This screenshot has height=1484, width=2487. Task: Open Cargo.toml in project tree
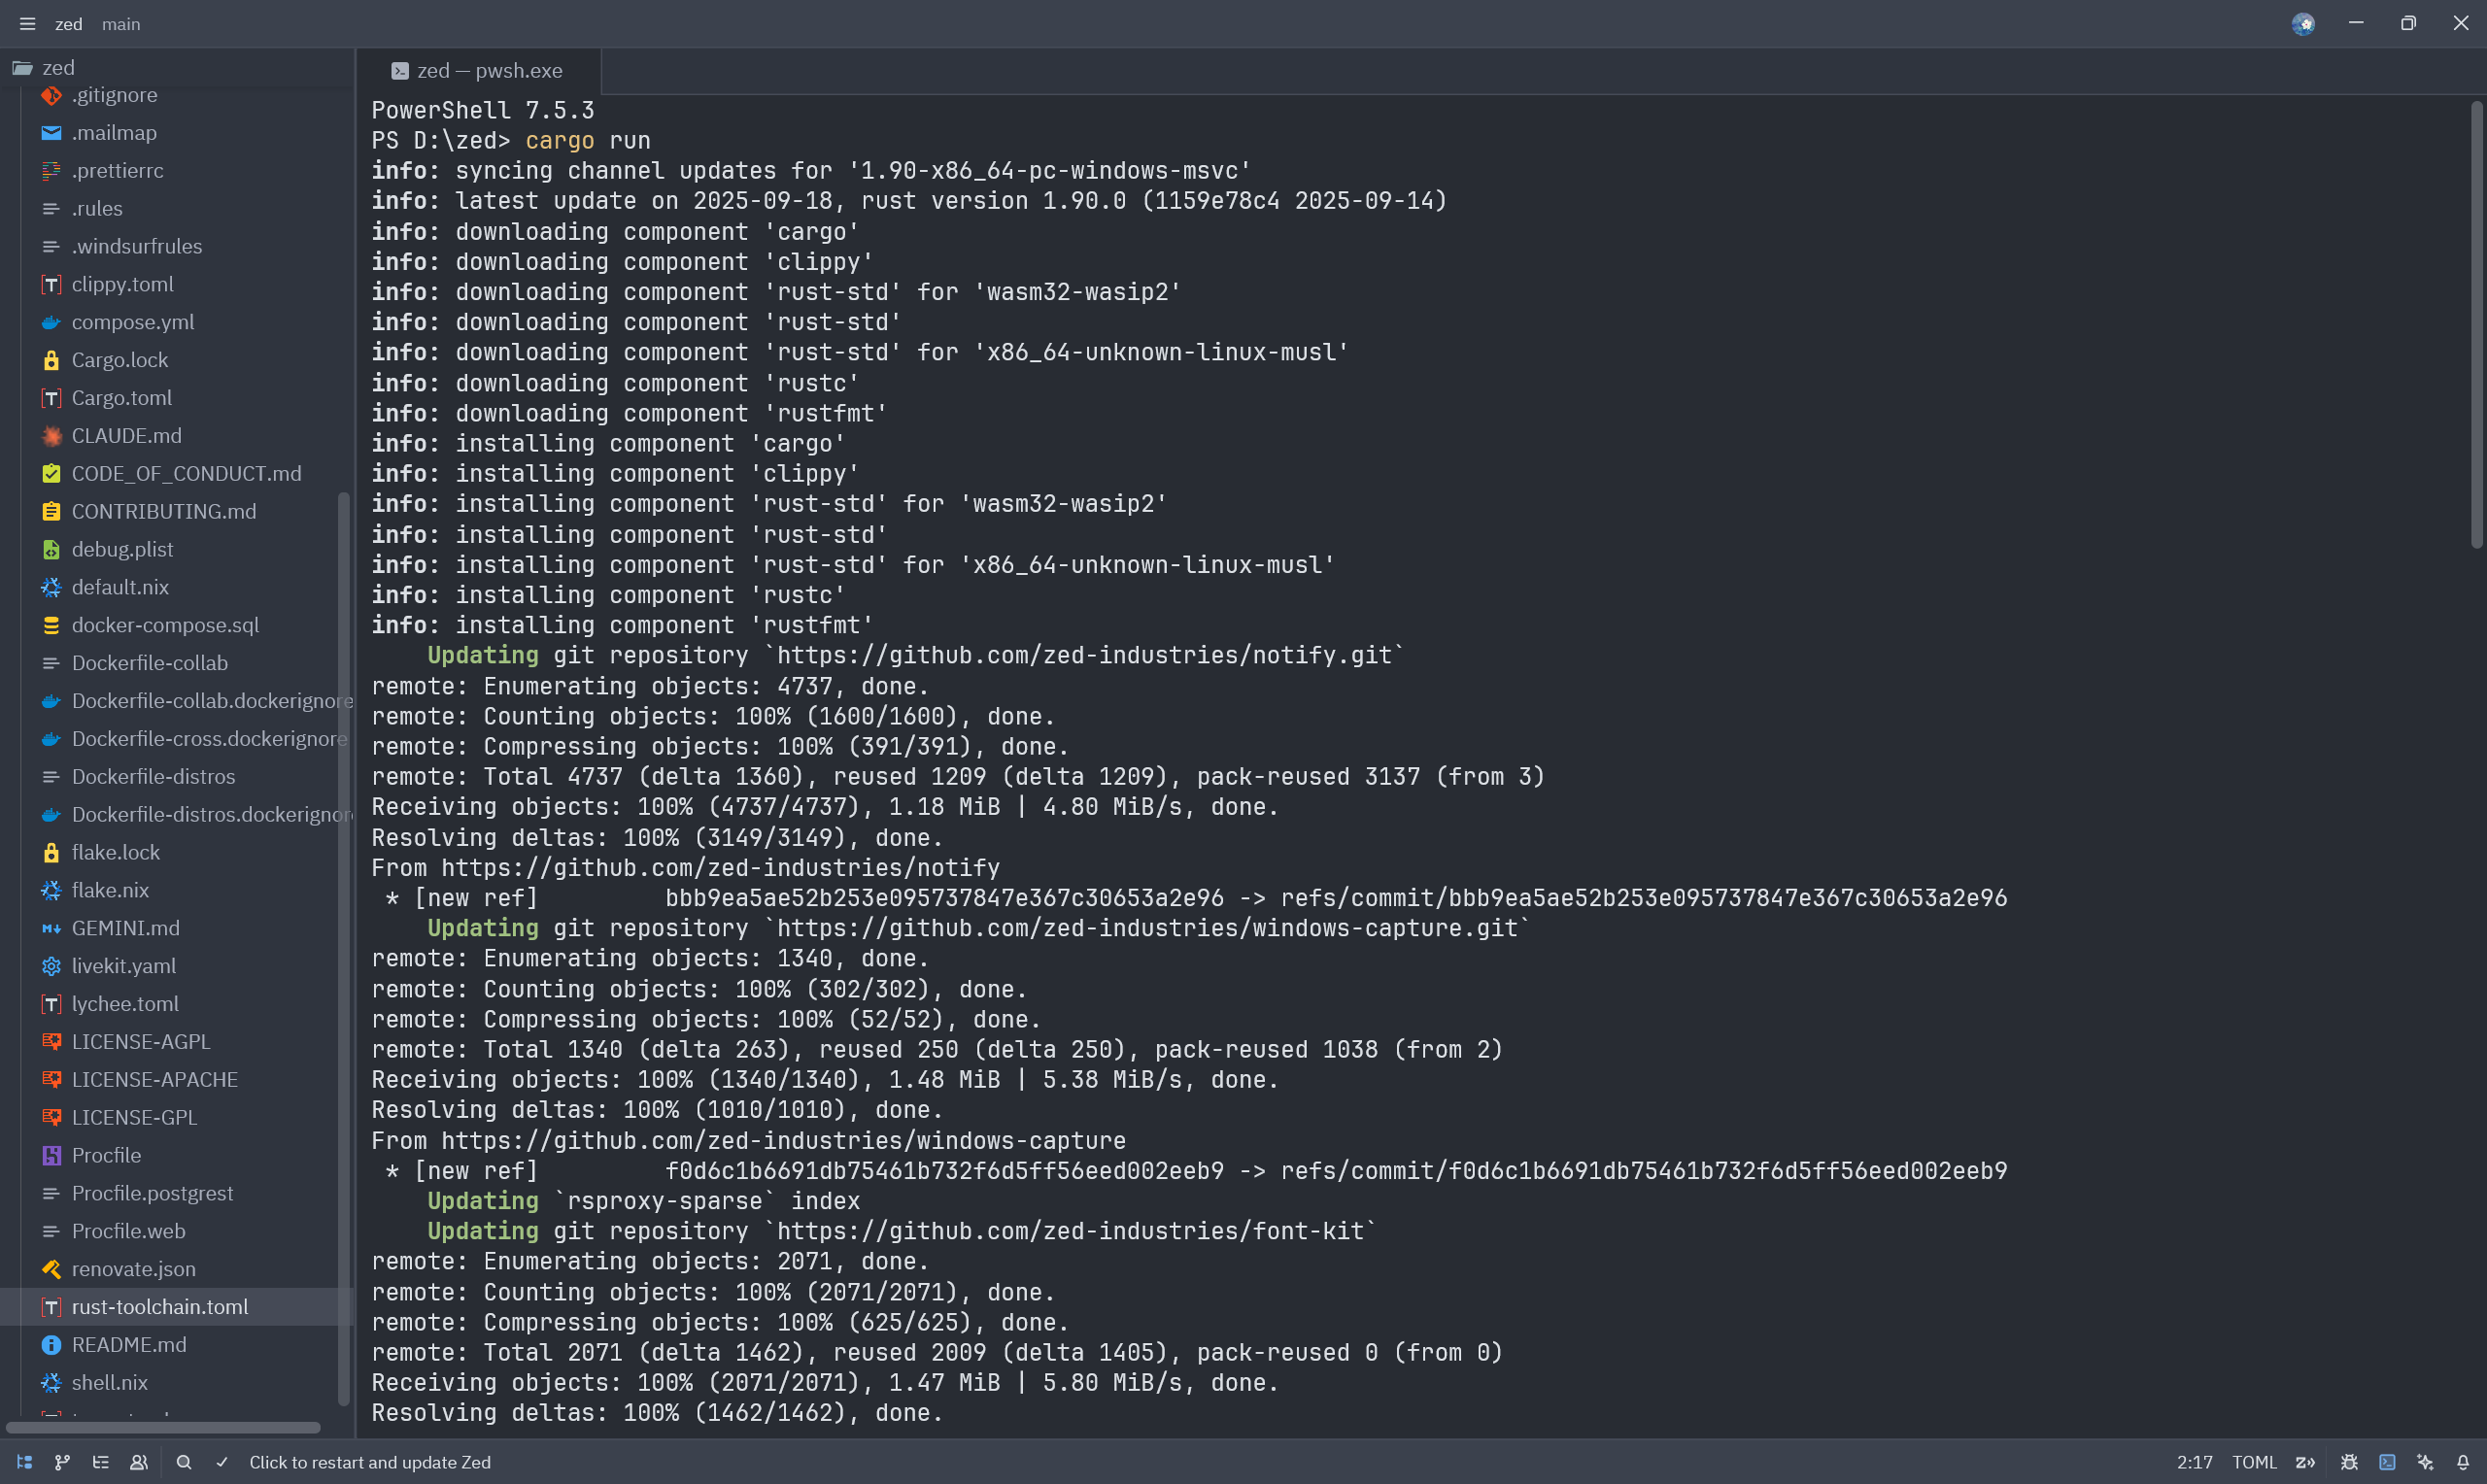(x=121, y=398)
